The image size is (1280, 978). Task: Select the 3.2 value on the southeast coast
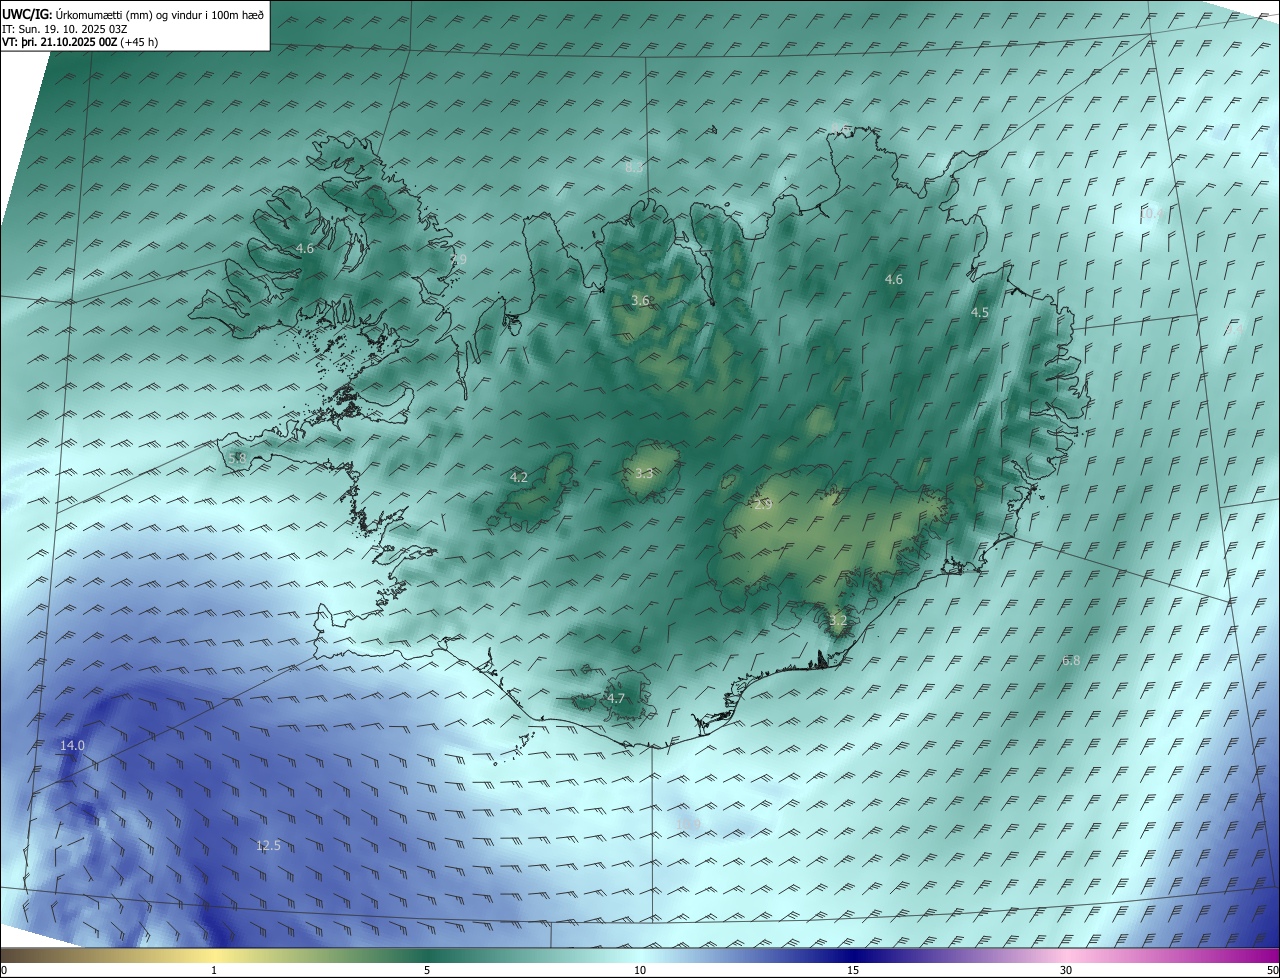pyautogui.click(x=838, y=620)
